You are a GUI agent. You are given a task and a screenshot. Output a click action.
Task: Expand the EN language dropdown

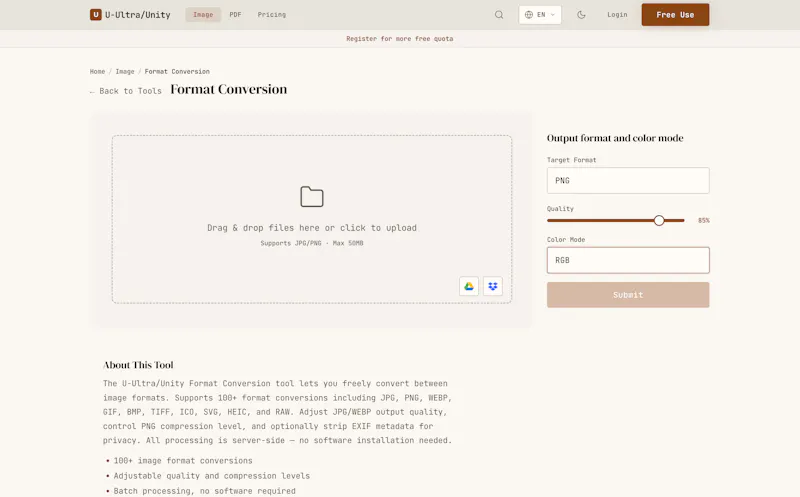pos(540,15)
